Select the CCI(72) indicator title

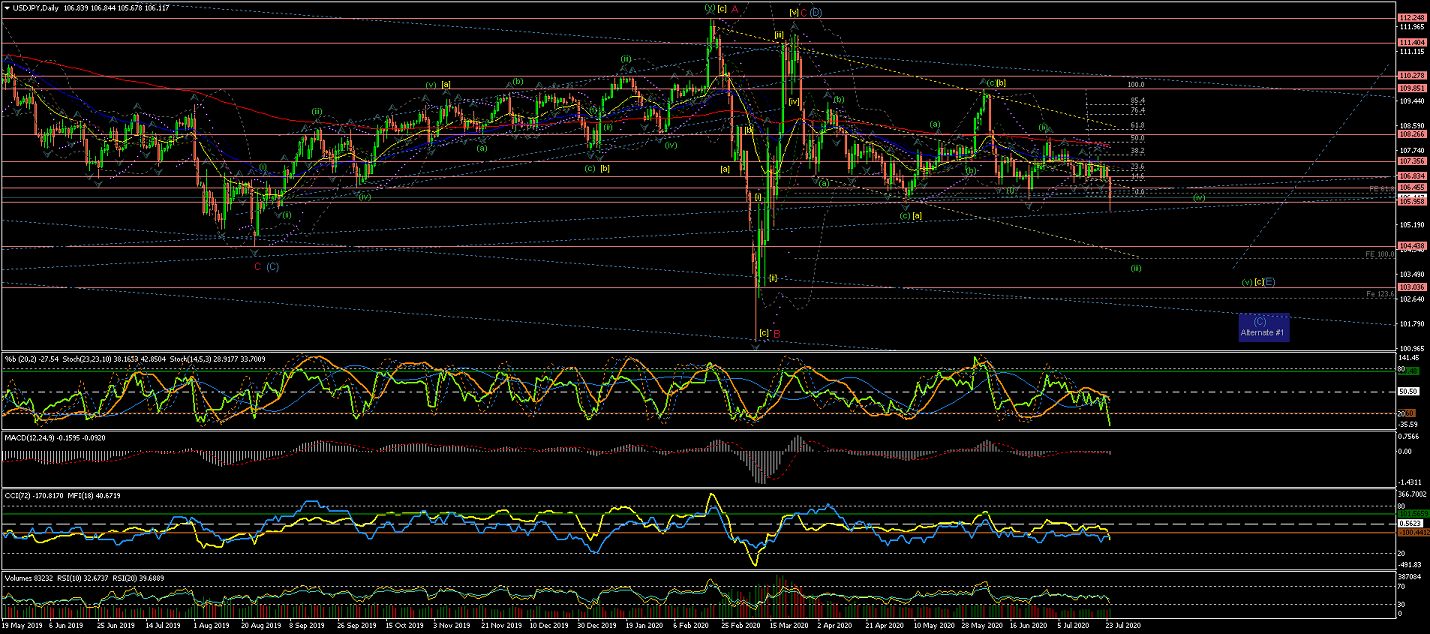click(22, 494)
